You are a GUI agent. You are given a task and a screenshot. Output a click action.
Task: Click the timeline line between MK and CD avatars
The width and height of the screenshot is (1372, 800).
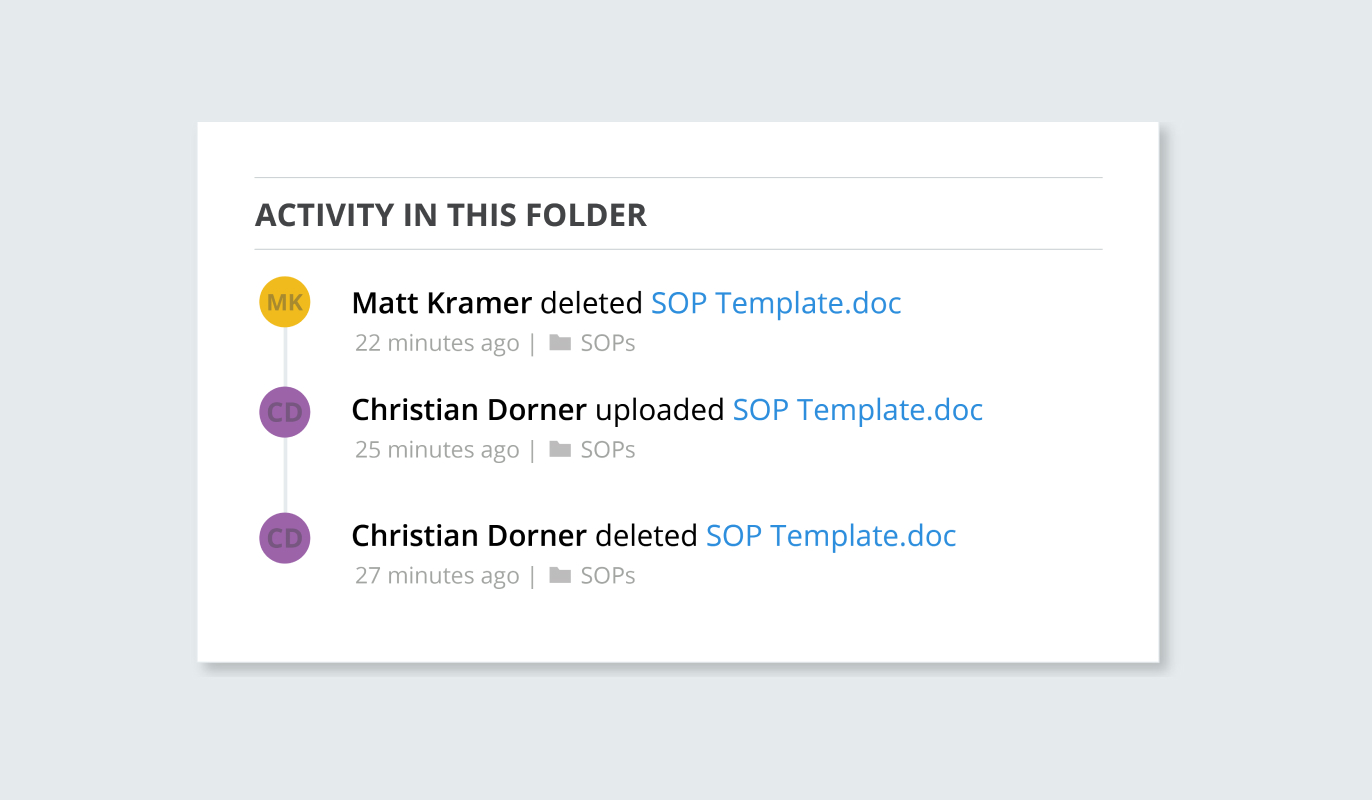pyautogui.click(x=285, y=357)
